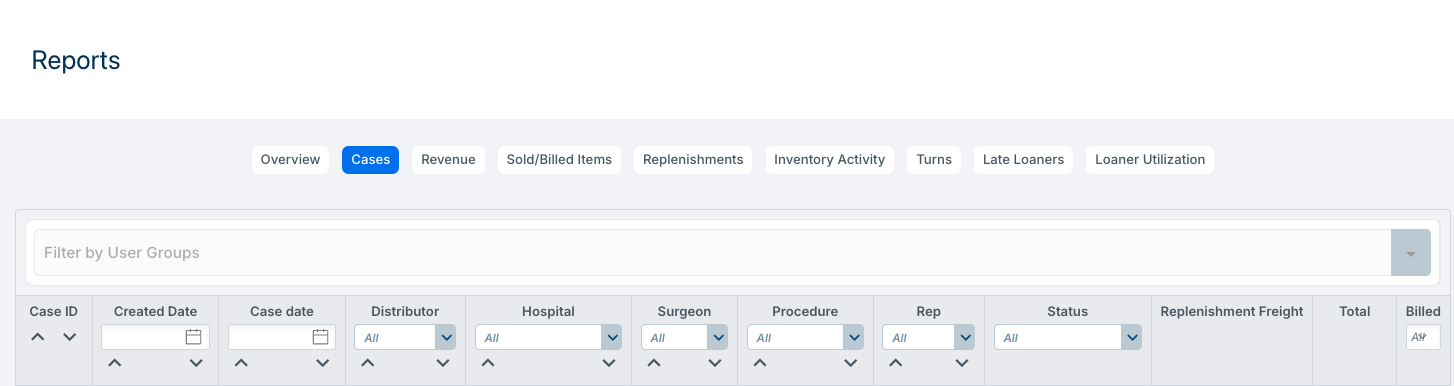Open the Hospital filter dropdown
The height and width of the screenshot is (386, 1454).
click(612, 337)
